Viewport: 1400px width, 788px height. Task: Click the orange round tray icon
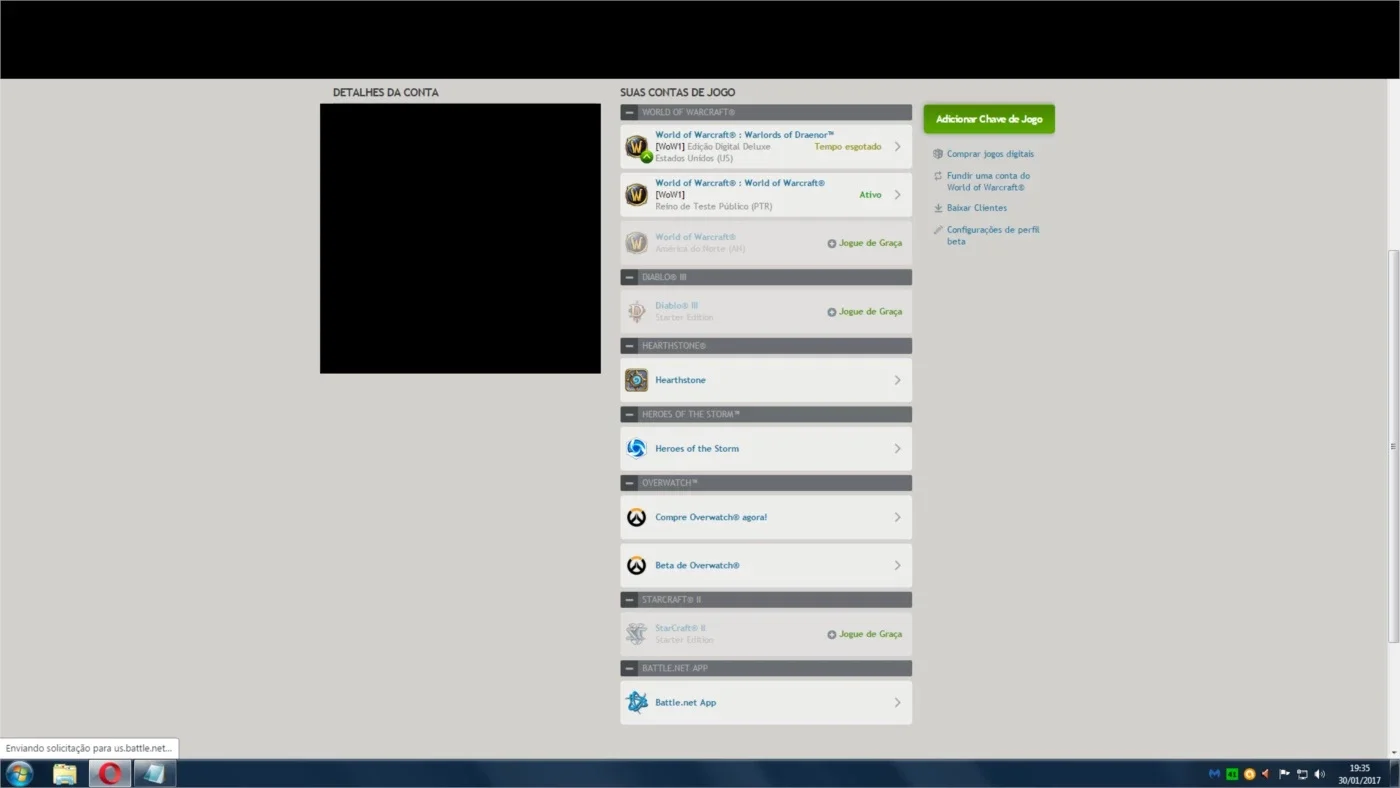pyautogui.click(x=1249, y=774)
